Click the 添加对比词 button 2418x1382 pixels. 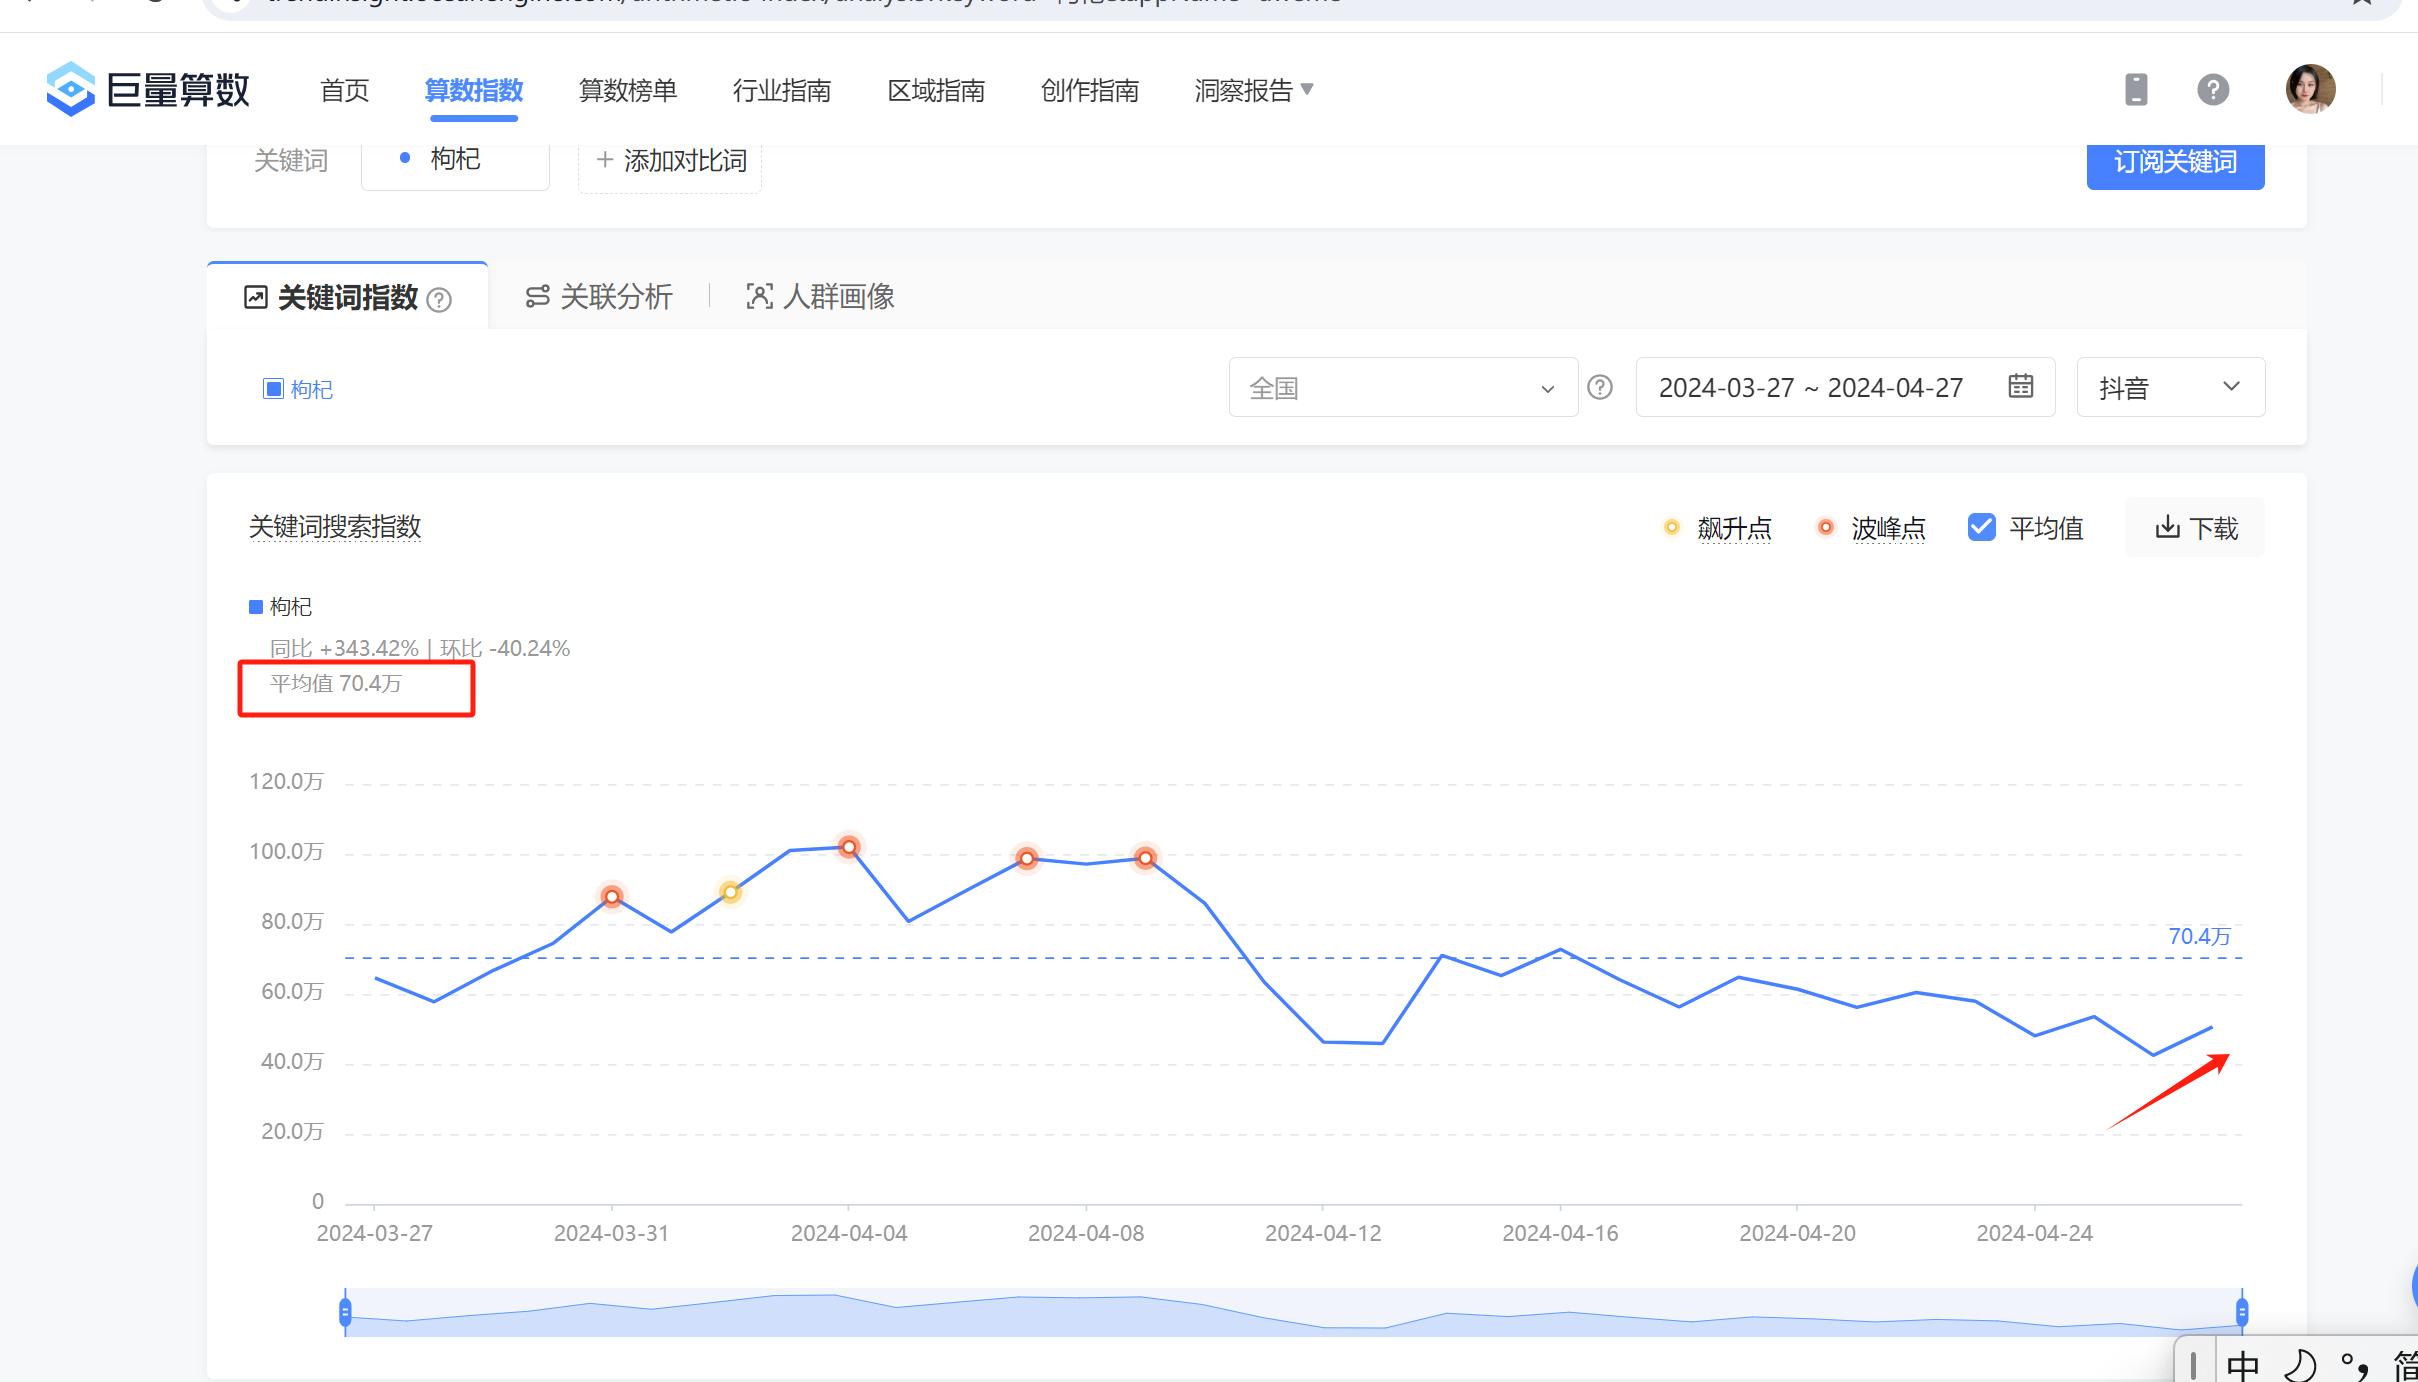coord(668,160)
